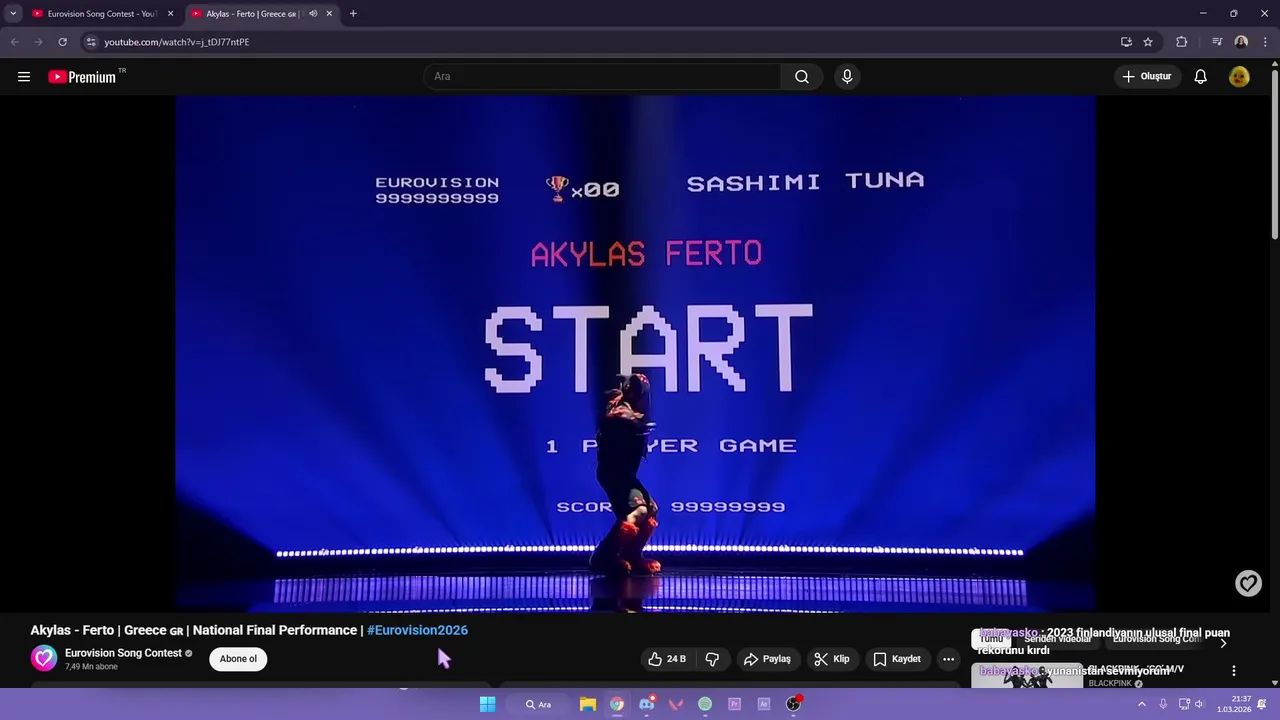The width and height of the screenshot is (1280, 720).
Task: Open the YouTube guide hamburger menu
Action: click(x=24, y=77)
